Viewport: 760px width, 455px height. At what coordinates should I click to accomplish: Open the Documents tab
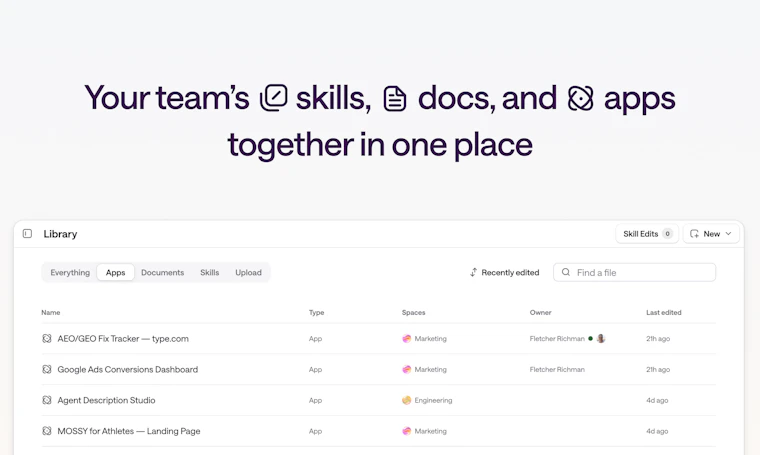click(162, 272)
